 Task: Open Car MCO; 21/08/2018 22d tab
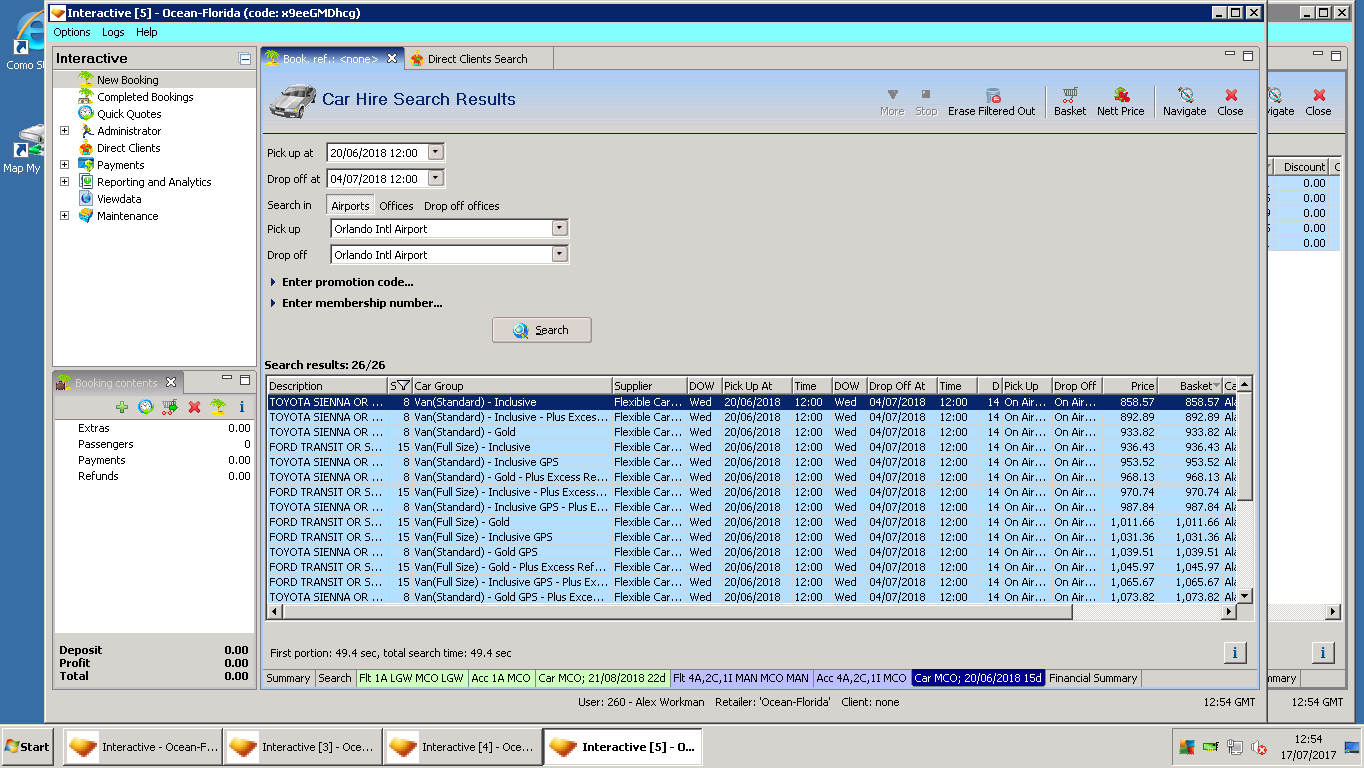603,678
